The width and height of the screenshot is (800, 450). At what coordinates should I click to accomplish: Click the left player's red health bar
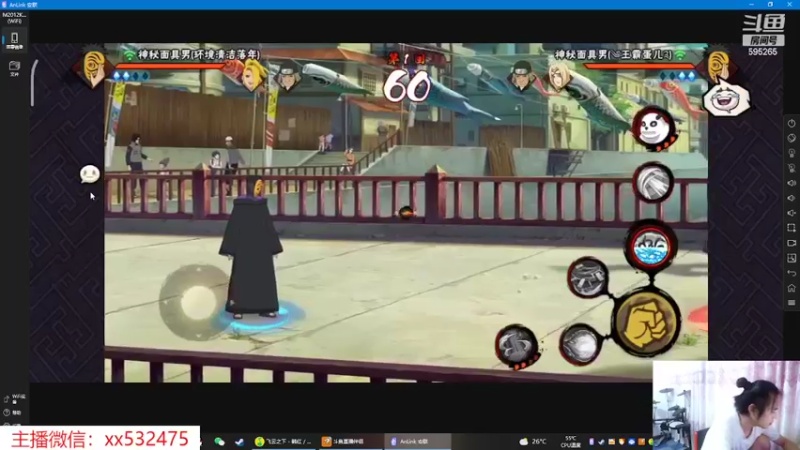click(171, 66)
